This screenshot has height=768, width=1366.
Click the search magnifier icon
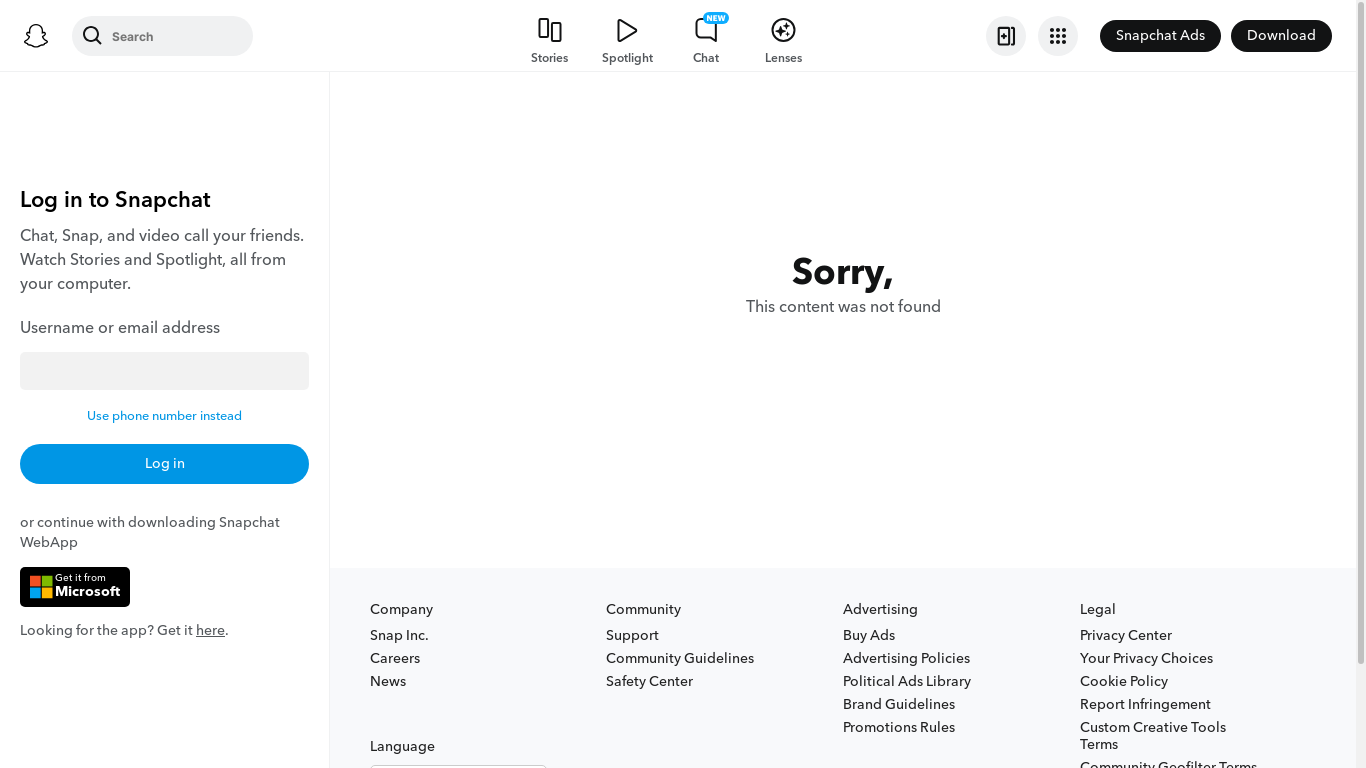pyautogui.click(x=92, y=36)
